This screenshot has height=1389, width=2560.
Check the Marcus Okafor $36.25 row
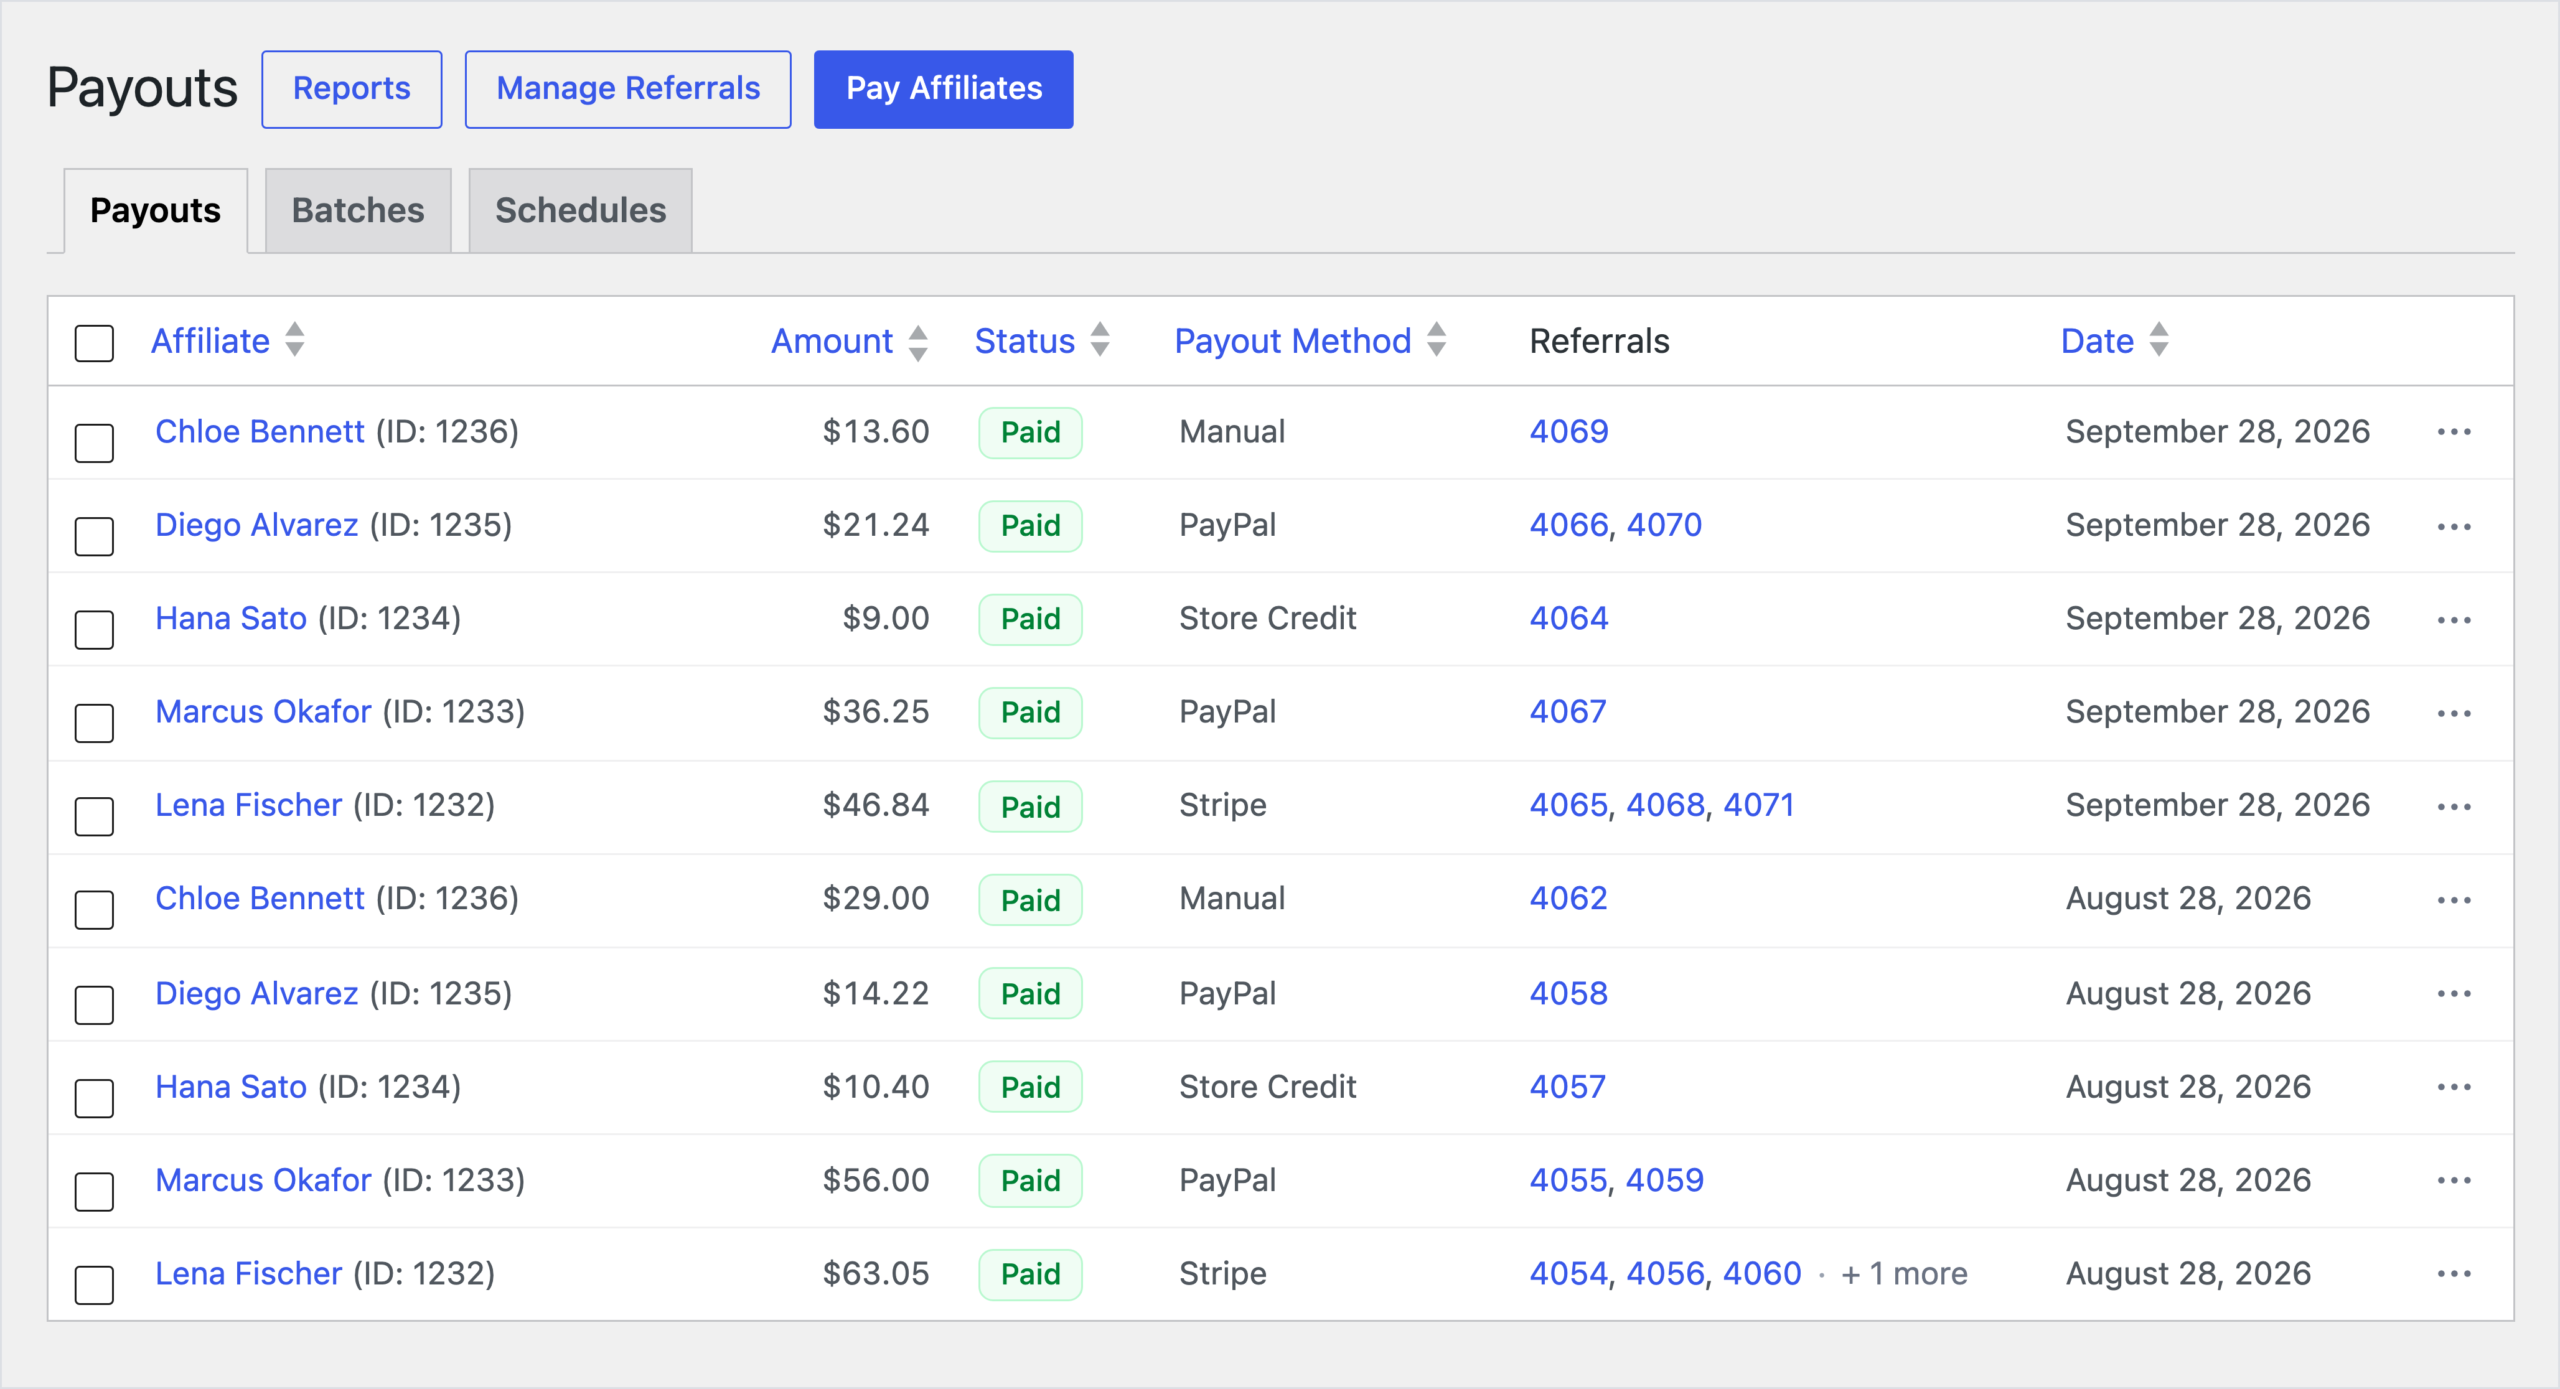coord(94,723)
